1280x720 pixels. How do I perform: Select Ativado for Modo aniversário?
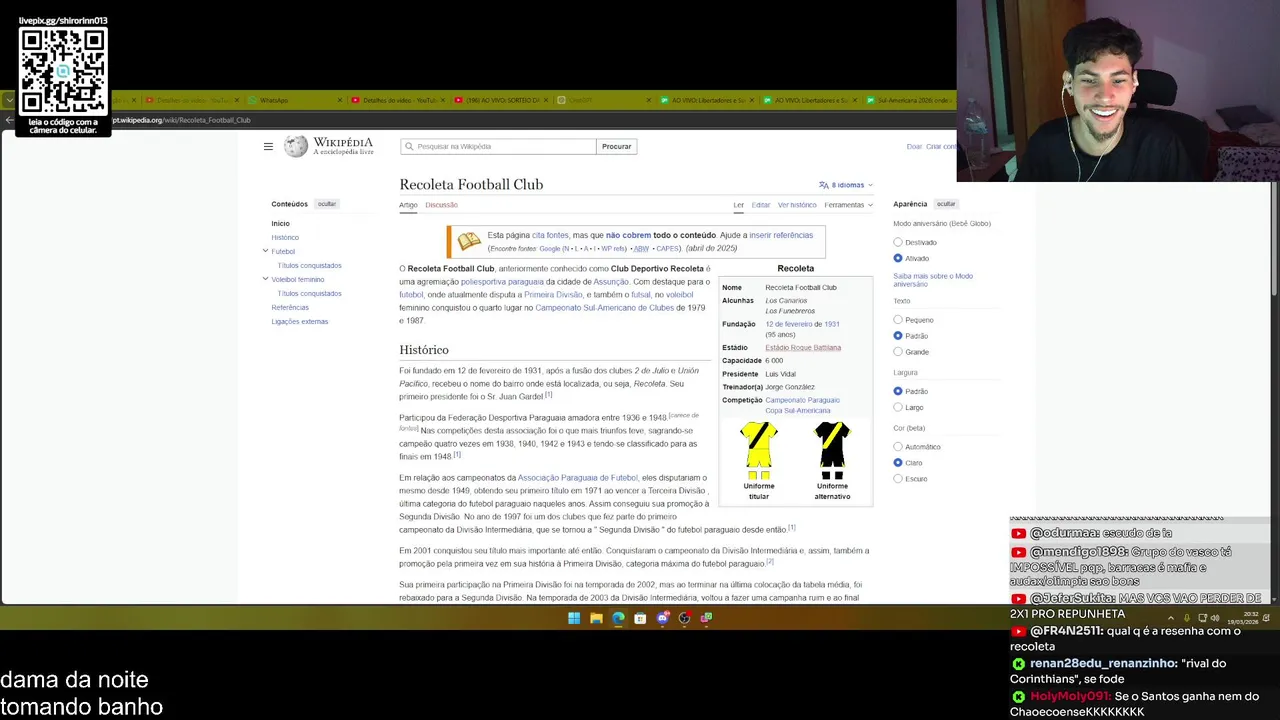point(897,258)
